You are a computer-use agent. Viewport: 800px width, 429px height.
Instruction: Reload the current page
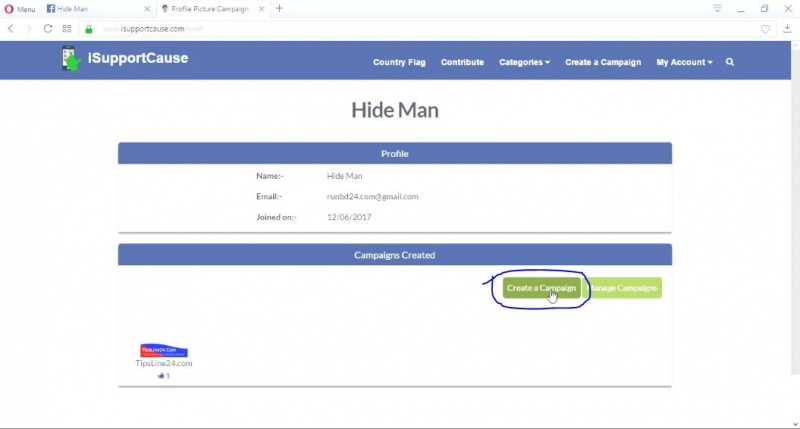click(47, 29)
